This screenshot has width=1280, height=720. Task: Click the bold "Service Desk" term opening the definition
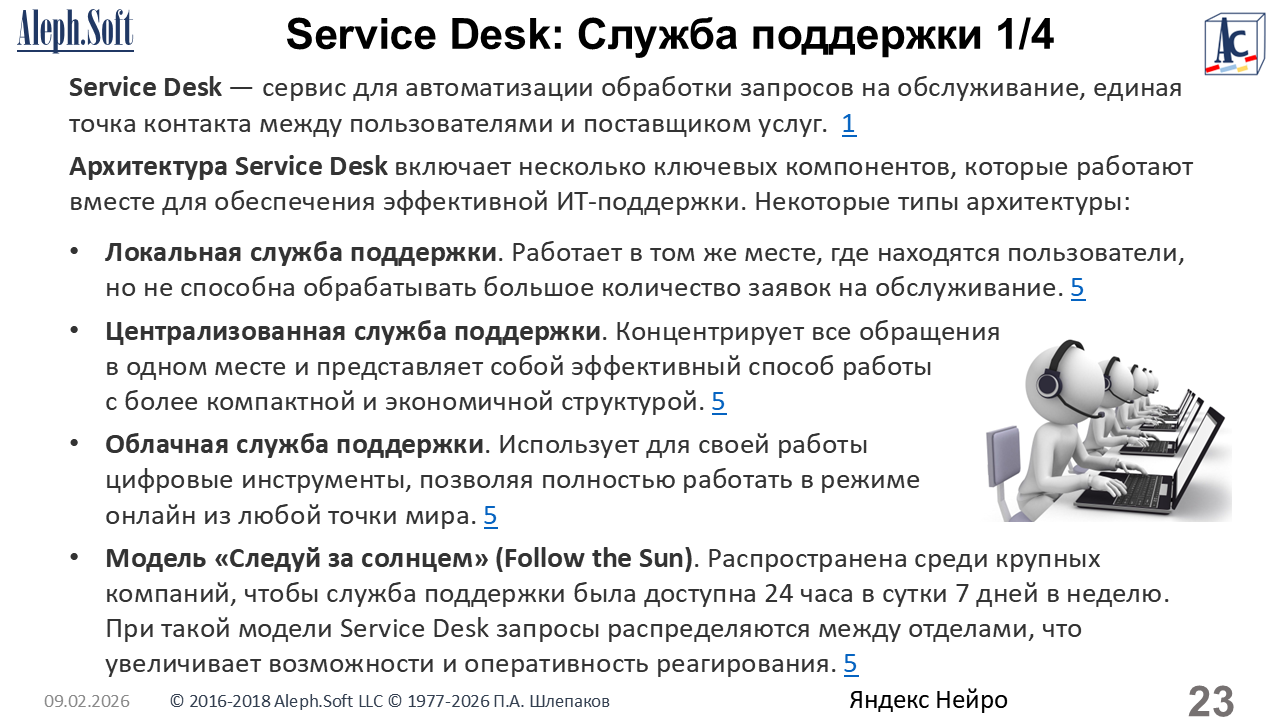(x=145, y=88)
